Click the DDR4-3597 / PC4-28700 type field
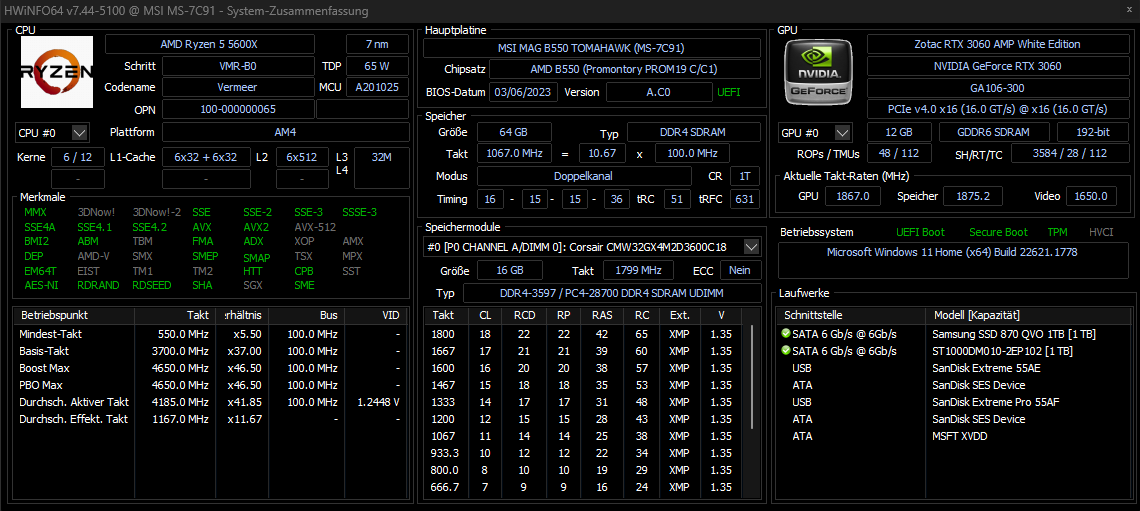1140x511 pixels. (x=611, y=293)
